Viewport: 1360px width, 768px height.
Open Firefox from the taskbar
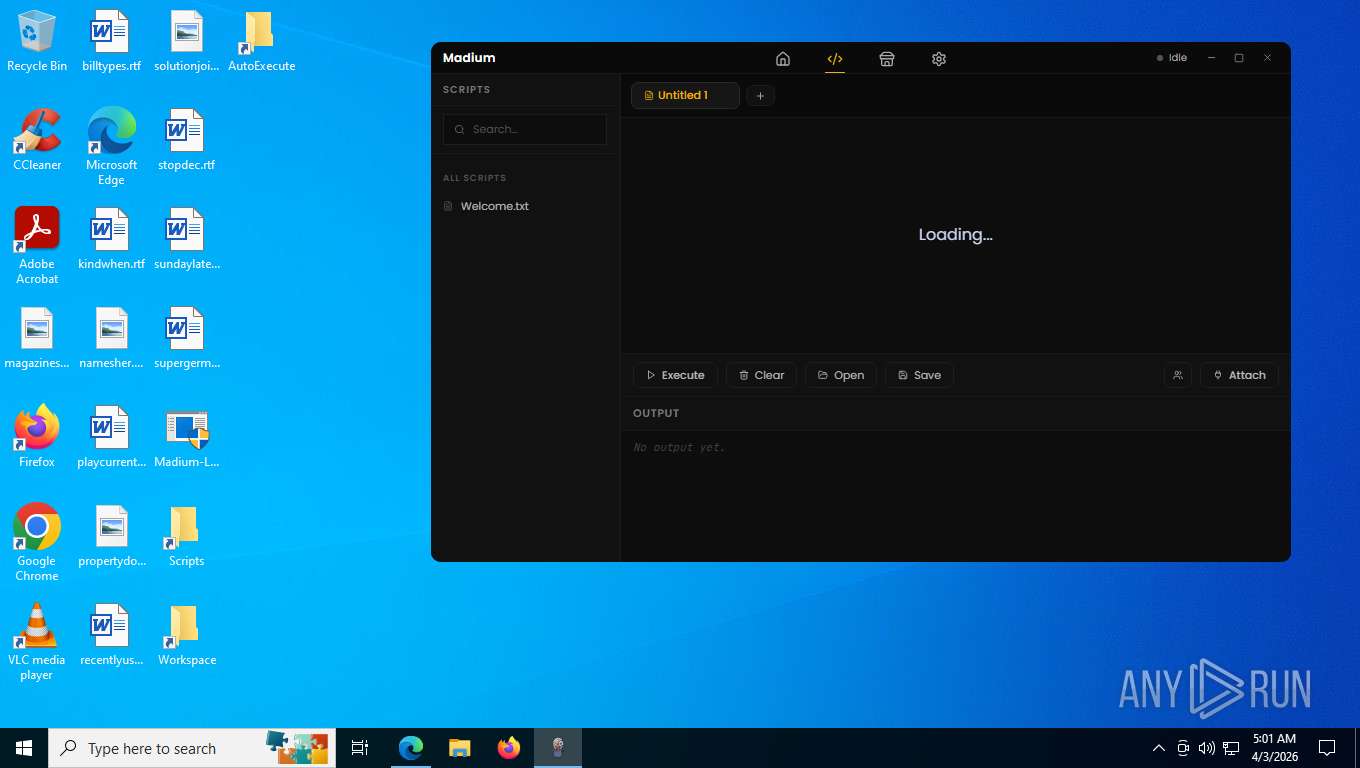pyautogui.click(x=509, y=748)
